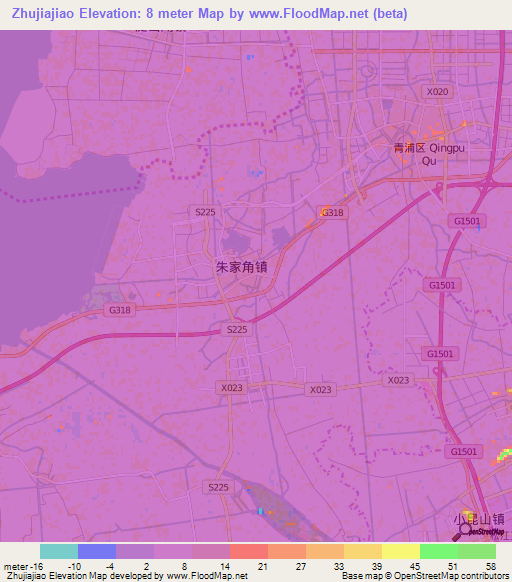Click the X020 road label
Viewport: 512px width, 582px height.
437,92
